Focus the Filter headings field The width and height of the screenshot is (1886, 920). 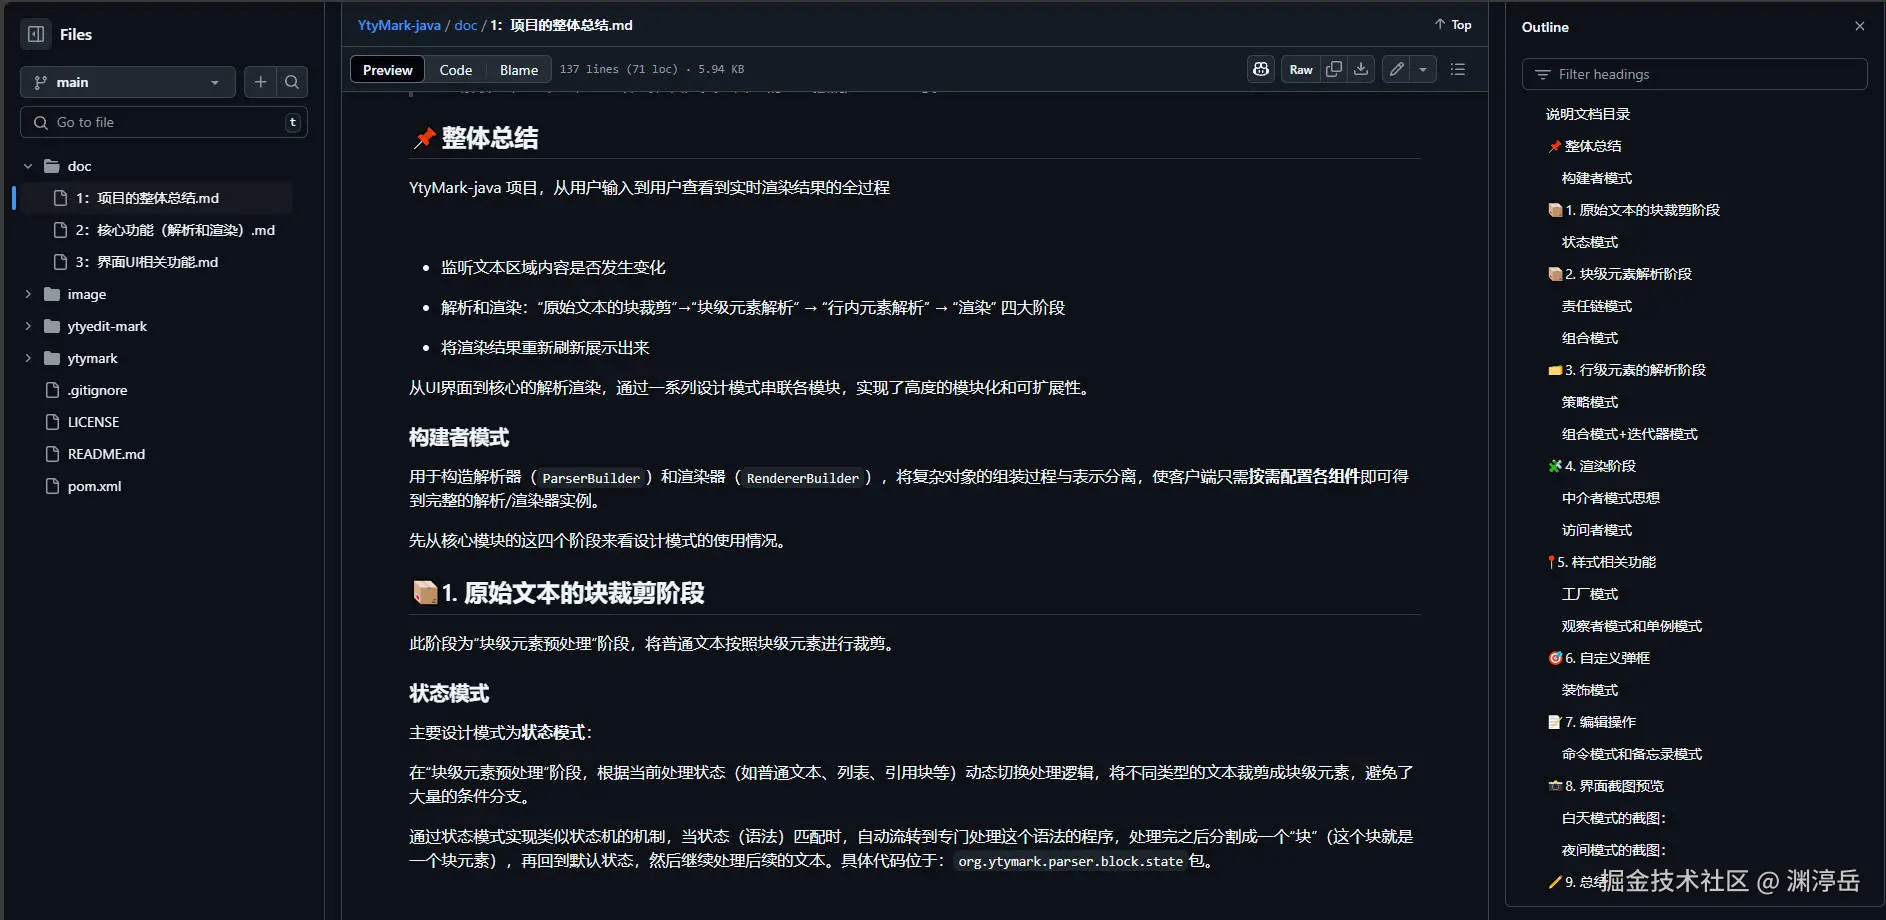coord(1694,74)
